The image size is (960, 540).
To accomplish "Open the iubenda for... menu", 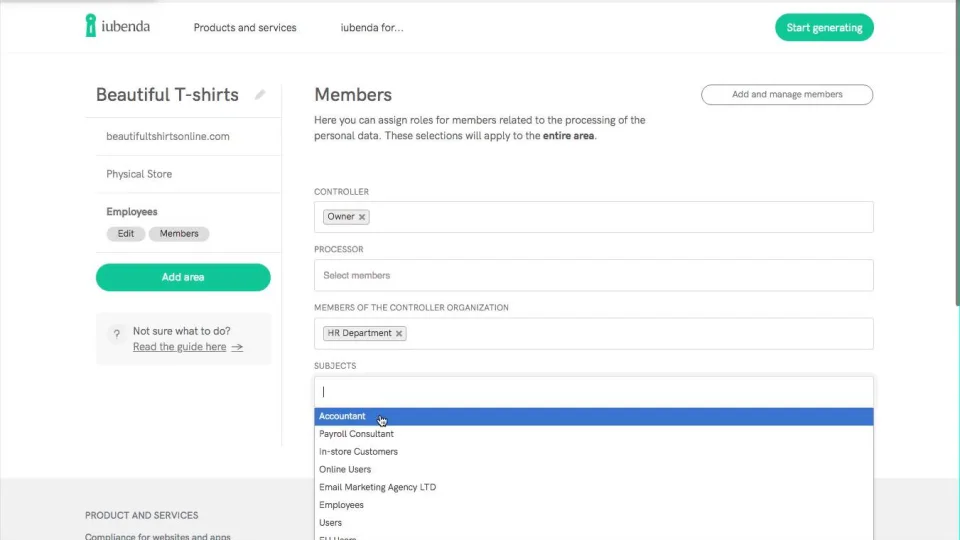I will [x=372, y=28].
